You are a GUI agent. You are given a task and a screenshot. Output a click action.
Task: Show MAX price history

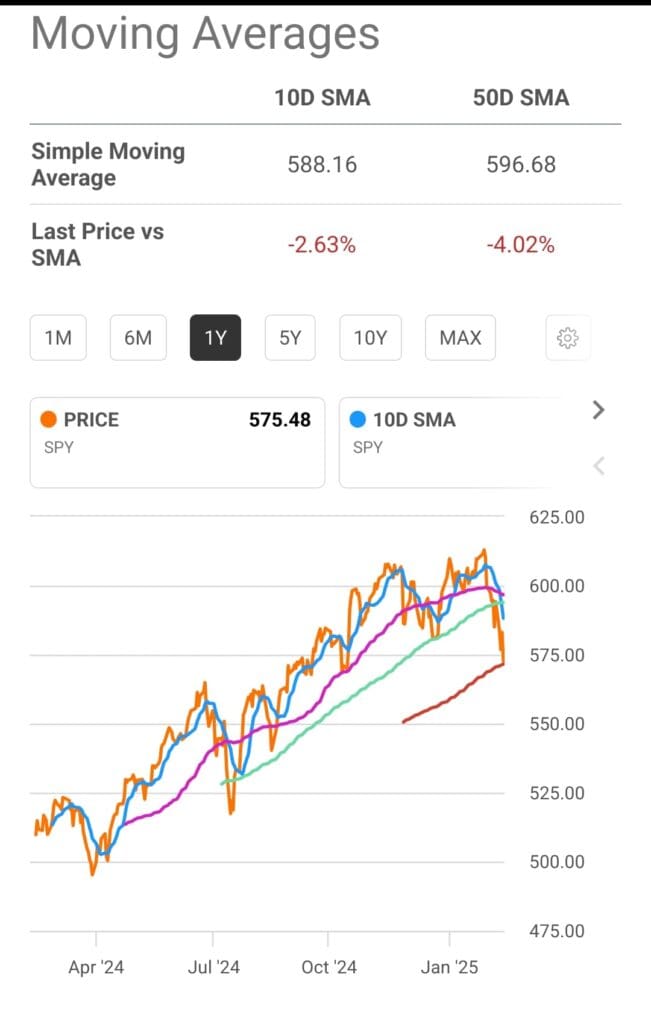(460, 337)
